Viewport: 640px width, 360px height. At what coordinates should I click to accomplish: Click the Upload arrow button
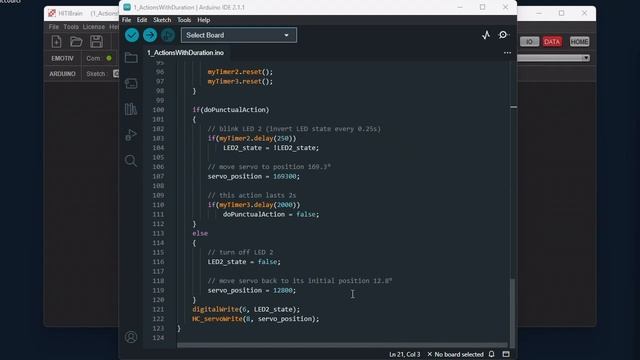tap(150, 35)
